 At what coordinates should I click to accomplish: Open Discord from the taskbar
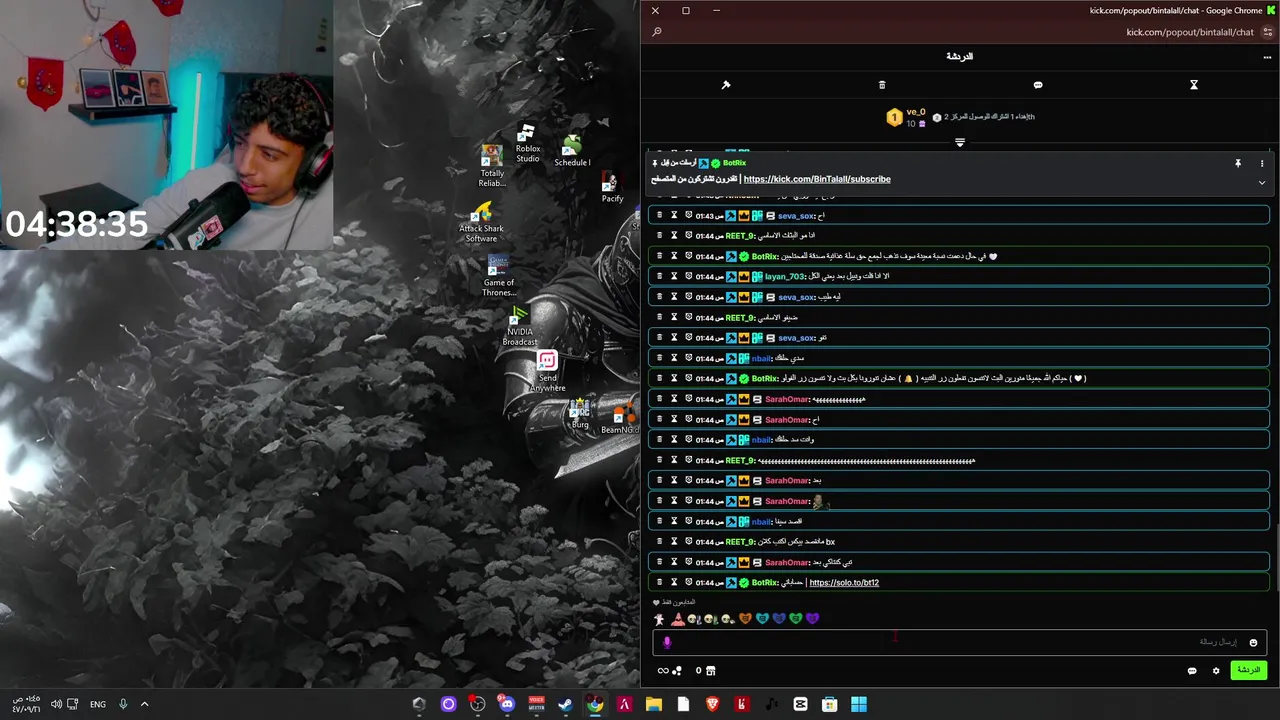point(507,704)
